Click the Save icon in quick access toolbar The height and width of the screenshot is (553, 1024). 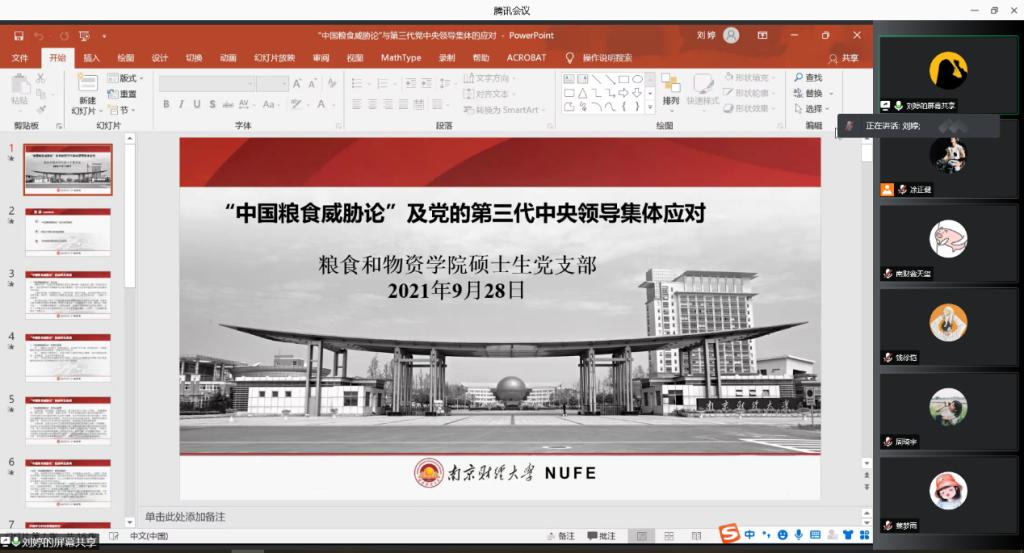point(18,36)
